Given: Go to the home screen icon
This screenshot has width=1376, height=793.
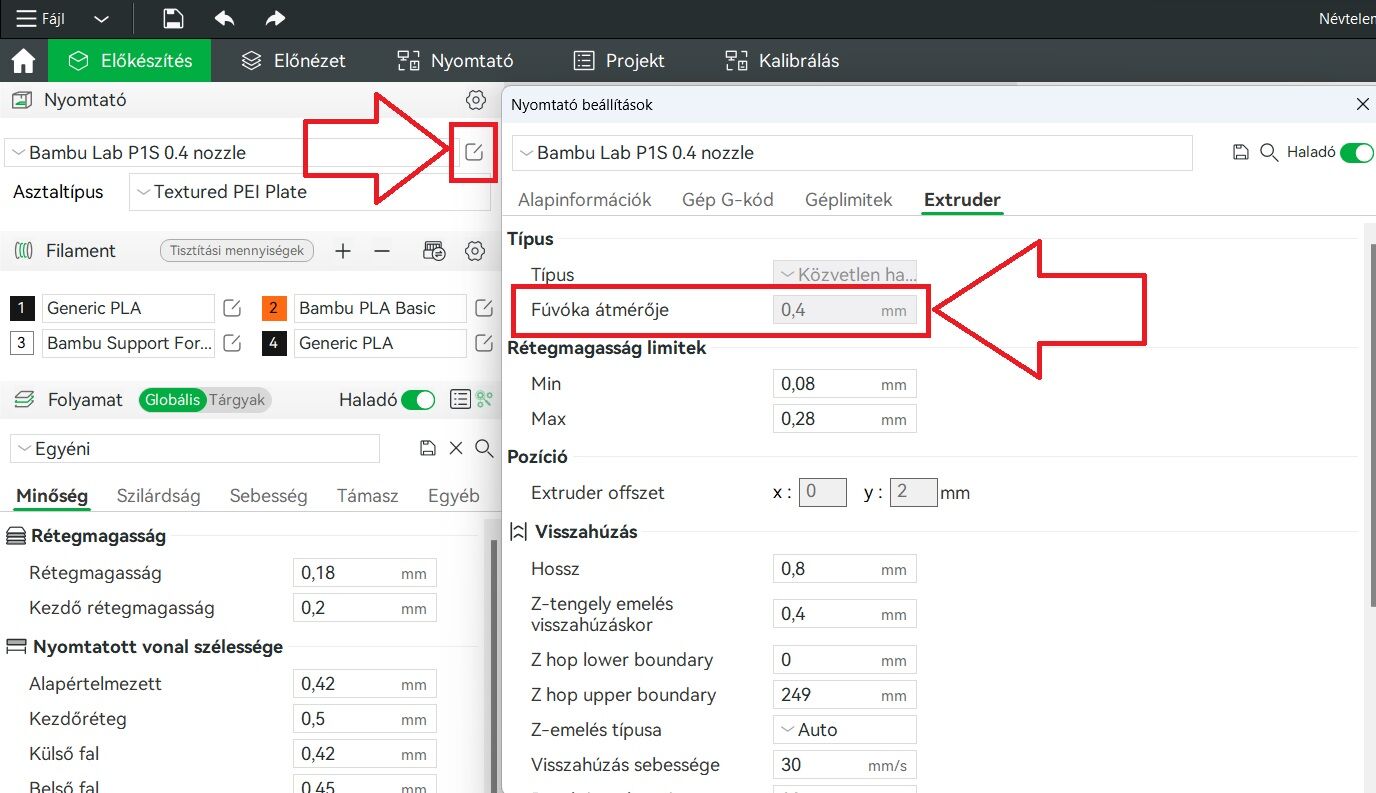Looking at the screenshot, I should (23, 61).
